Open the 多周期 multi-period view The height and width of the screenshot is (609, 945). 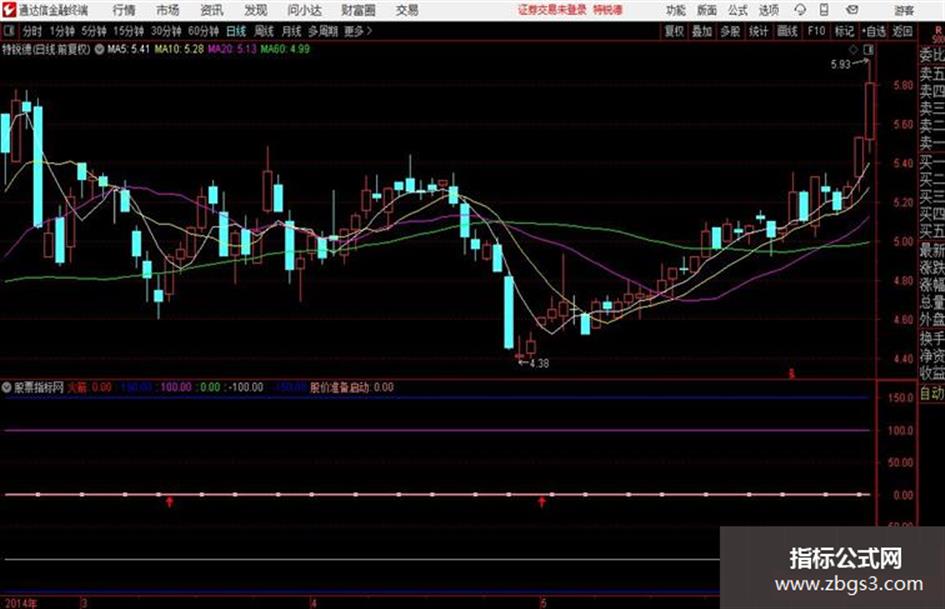[x=323, y=31]
